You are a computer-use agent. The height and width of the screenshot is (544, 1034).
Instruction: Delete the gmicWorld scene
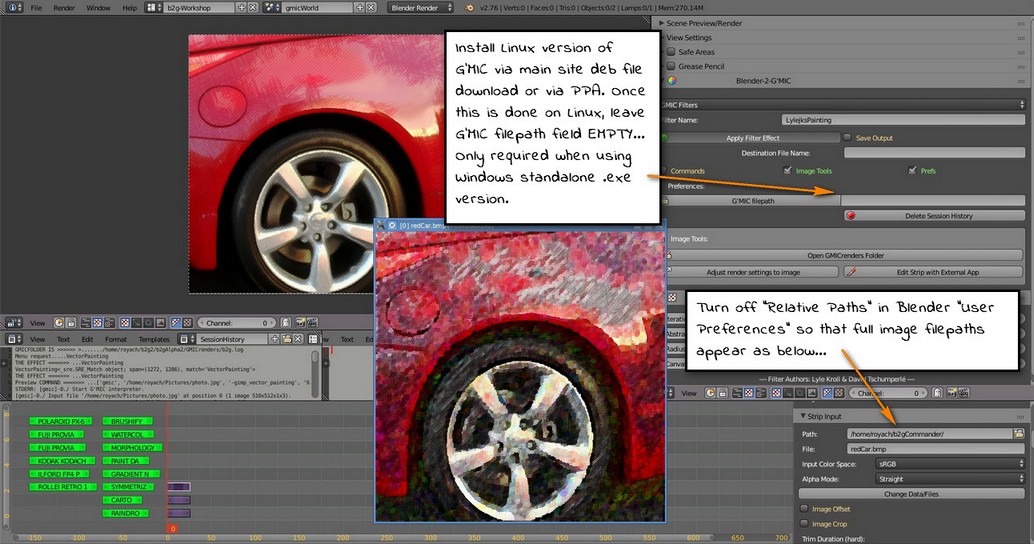click(371, 7)
